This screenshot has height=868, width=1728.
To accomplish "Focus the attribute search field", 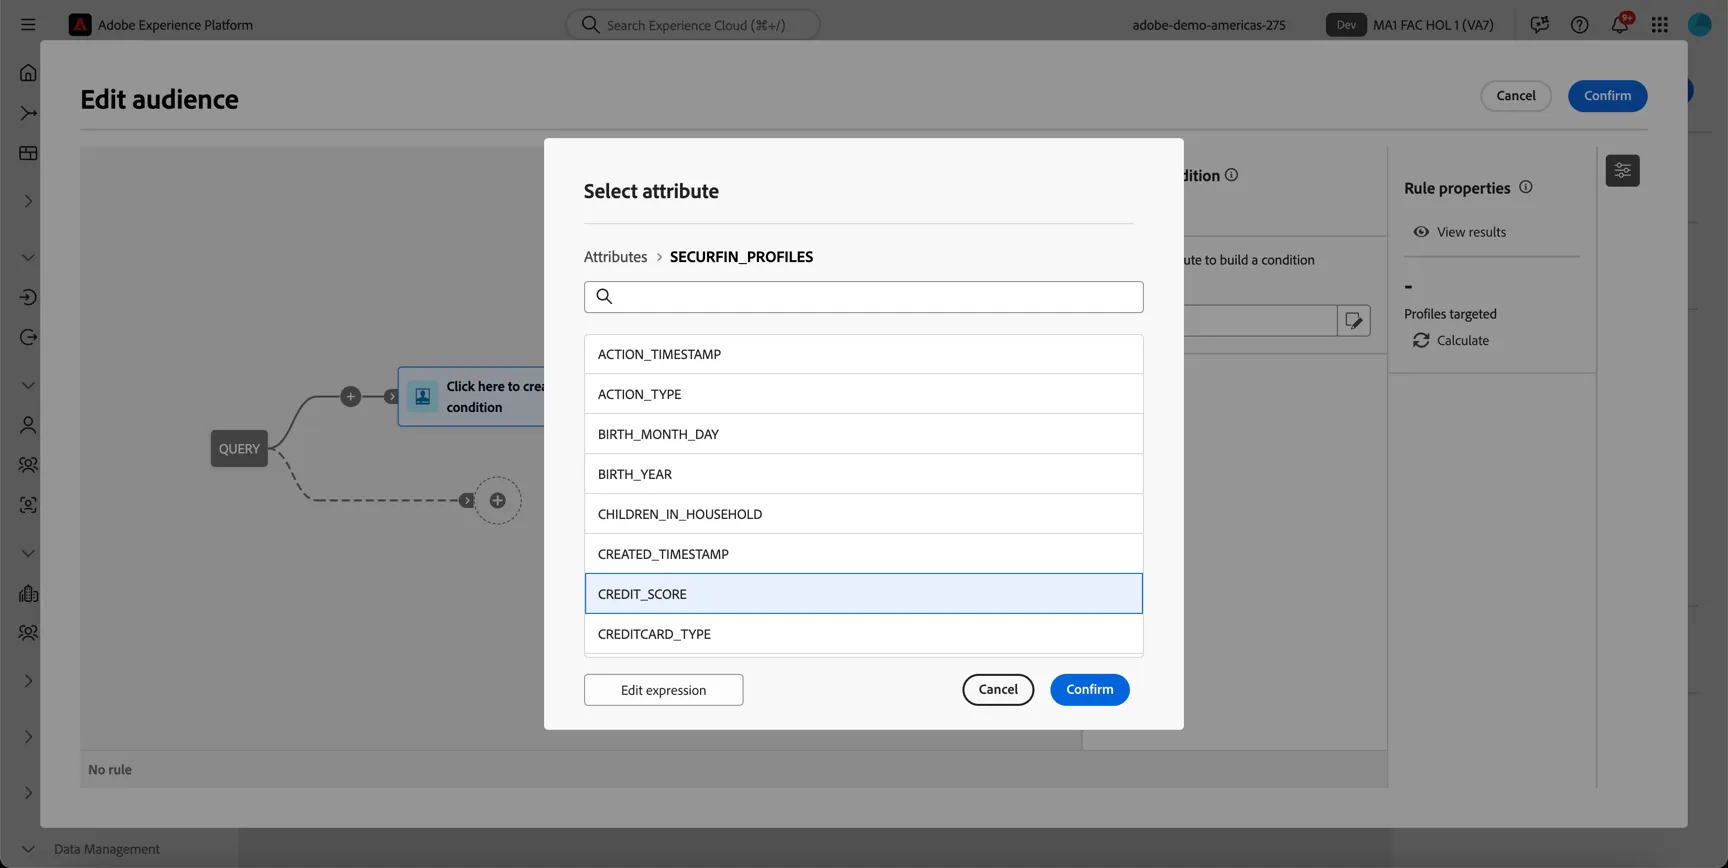I will [864, 297].
